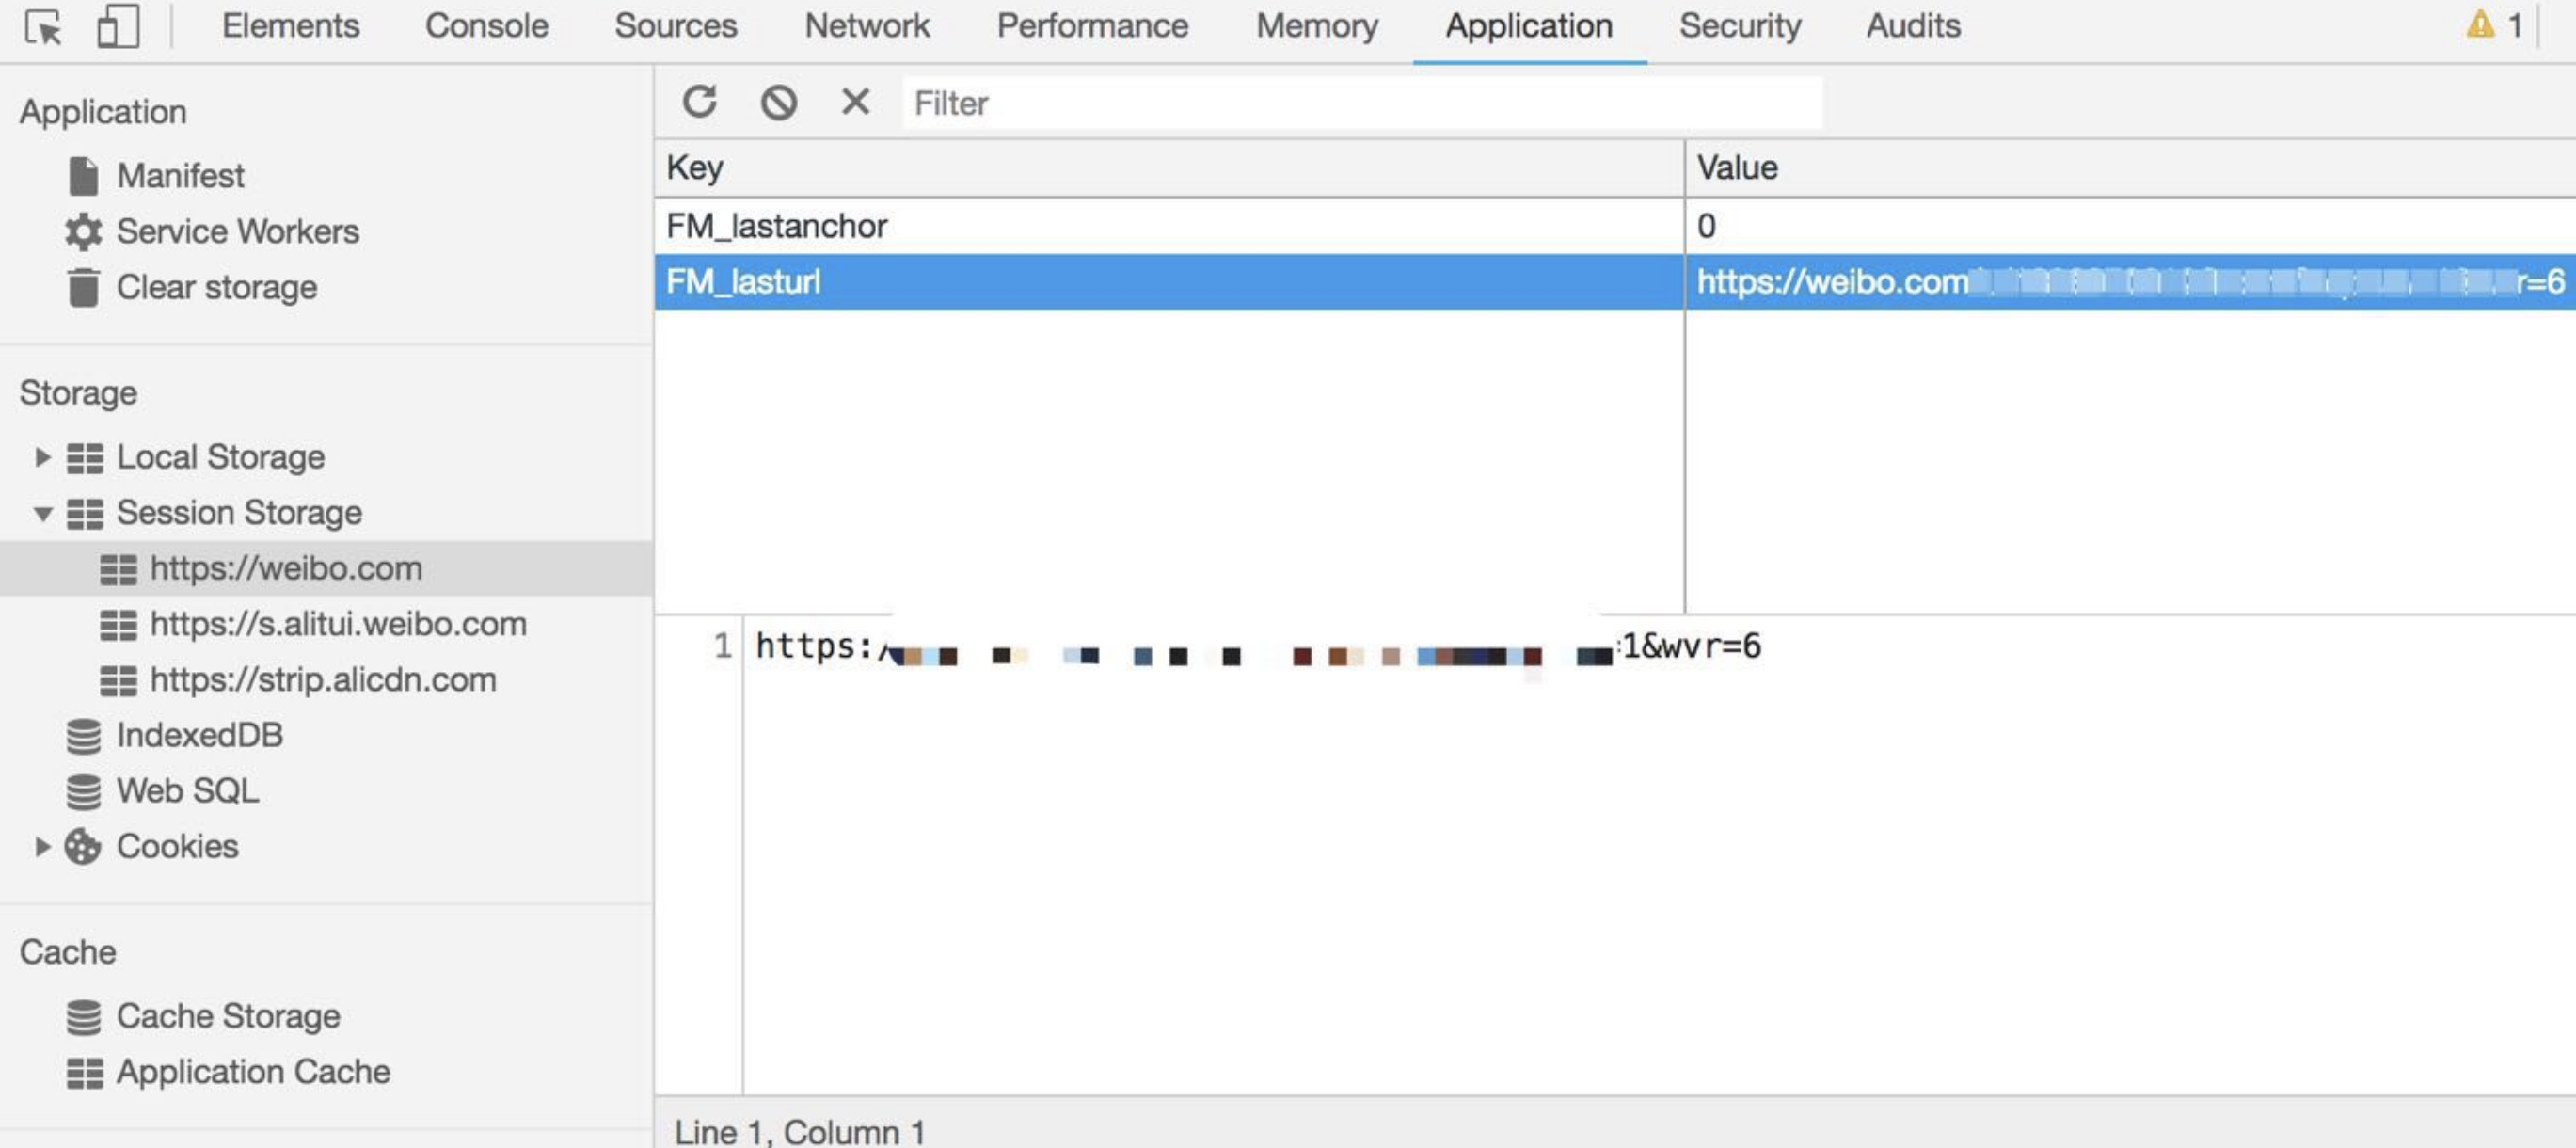Switch to the Network tab
This screenshot has height=1148, width=2576.
[x=866, y=26]
